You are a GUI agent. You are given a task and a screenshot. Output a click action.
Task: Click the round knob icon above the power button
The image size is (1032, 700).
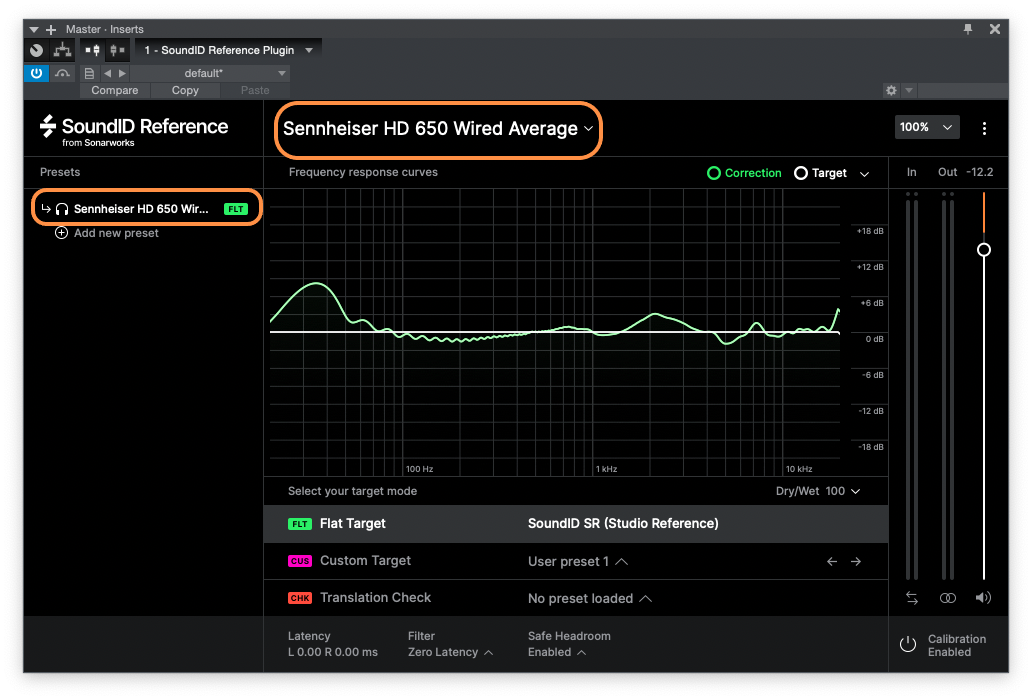36,50
